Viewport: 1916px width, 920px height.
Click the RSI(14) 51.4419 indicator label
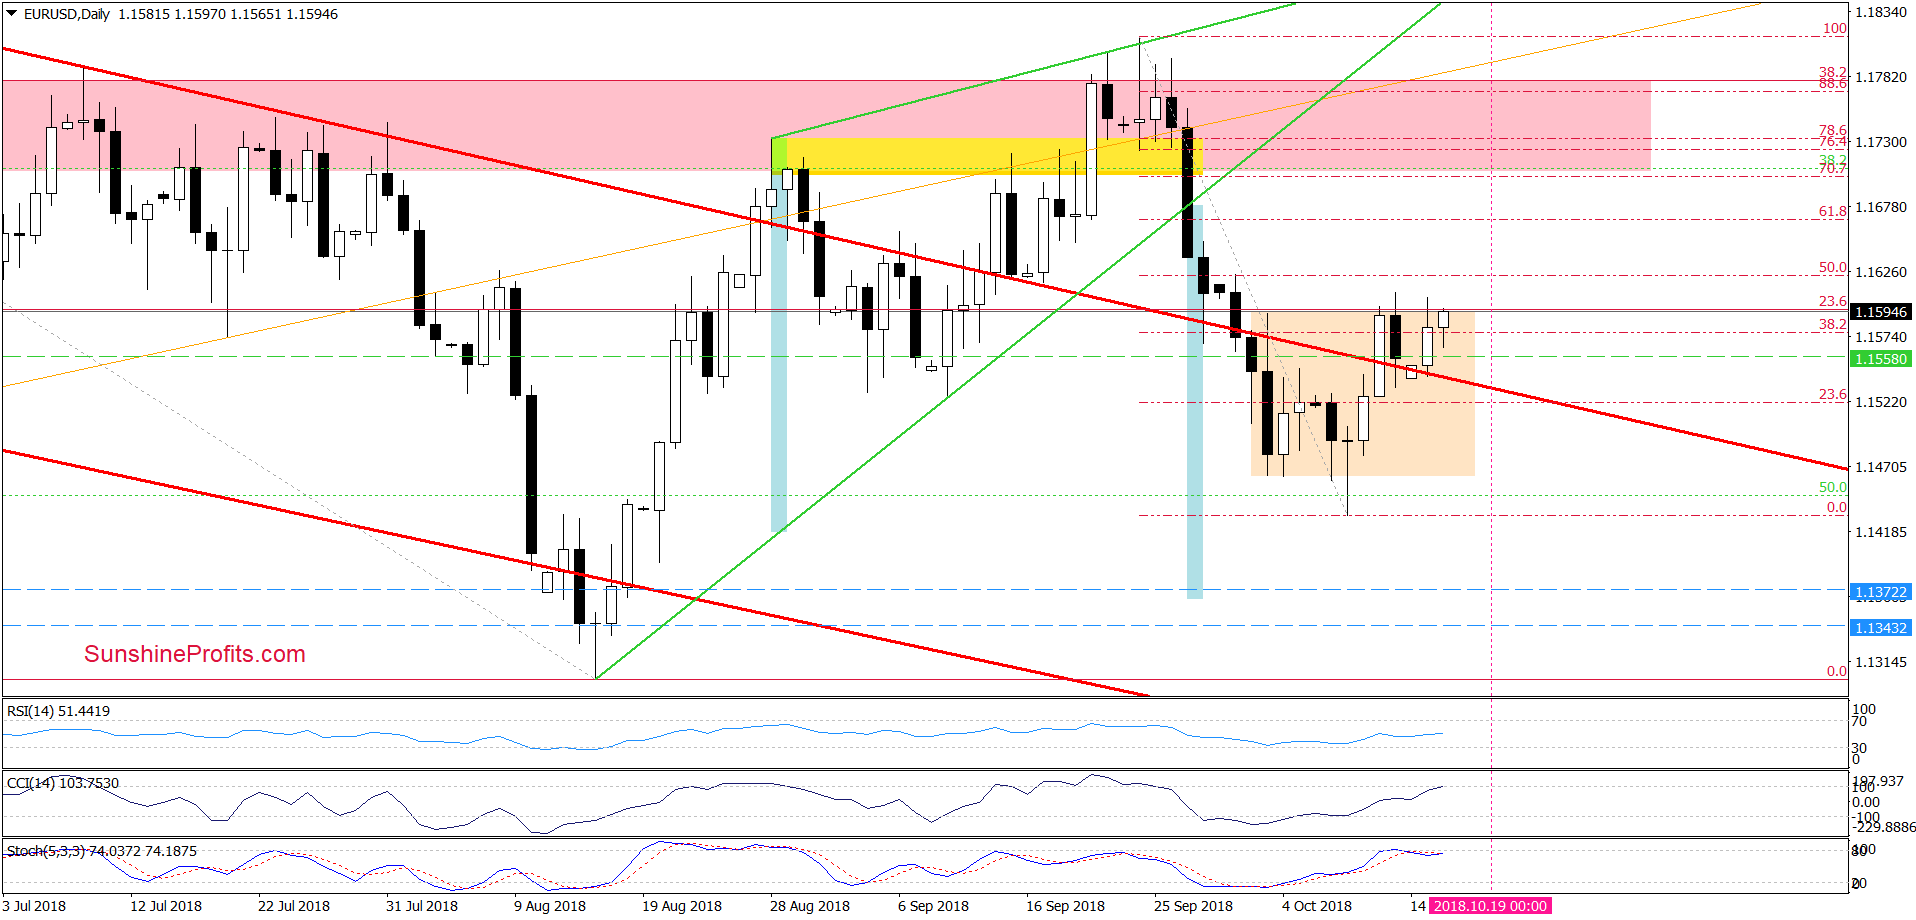pyautogui.click(x=59, y=711)
